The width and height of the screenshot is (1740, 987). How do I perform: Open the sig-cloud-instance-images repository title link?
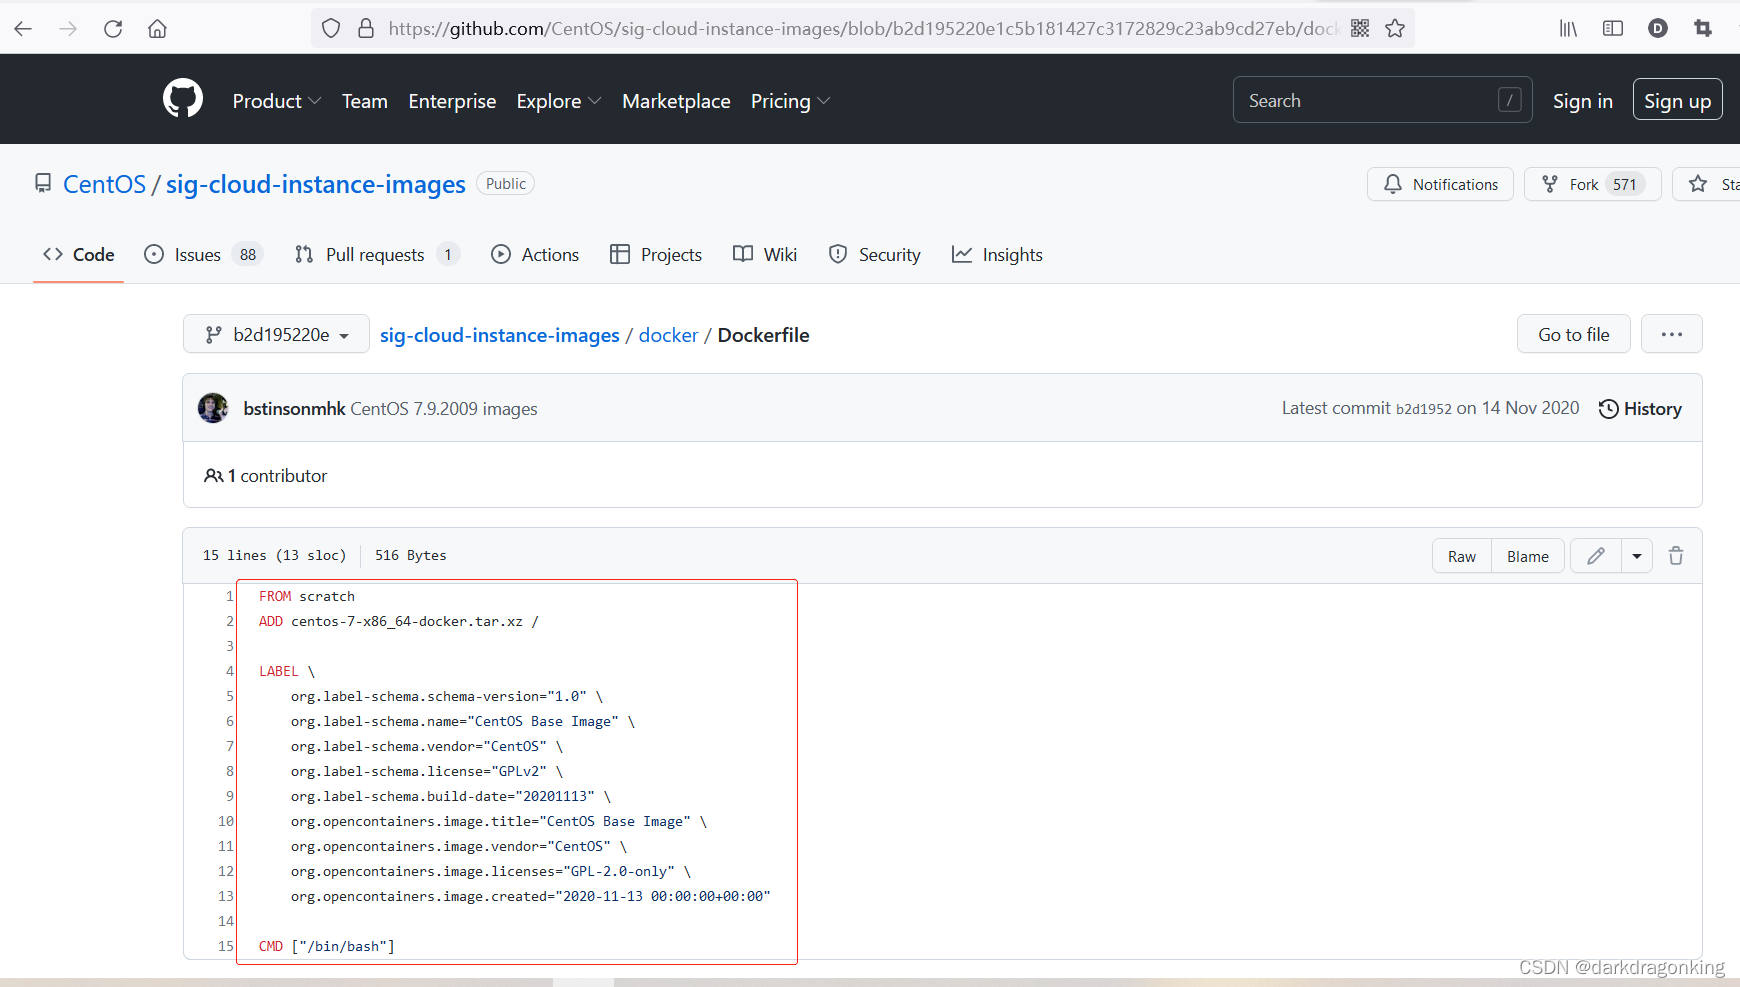coord(315,184)
